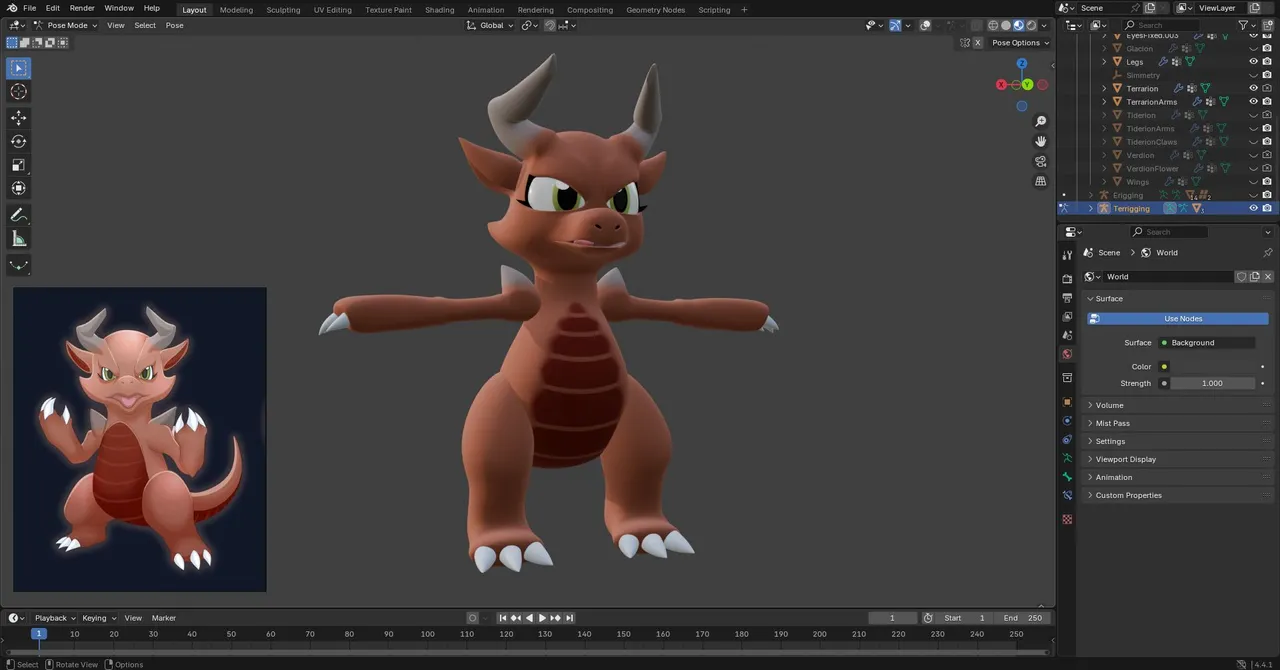Open outliner filter dropdown
Viewport: 1280px width, 670px height.
[x=1246, y=25]
